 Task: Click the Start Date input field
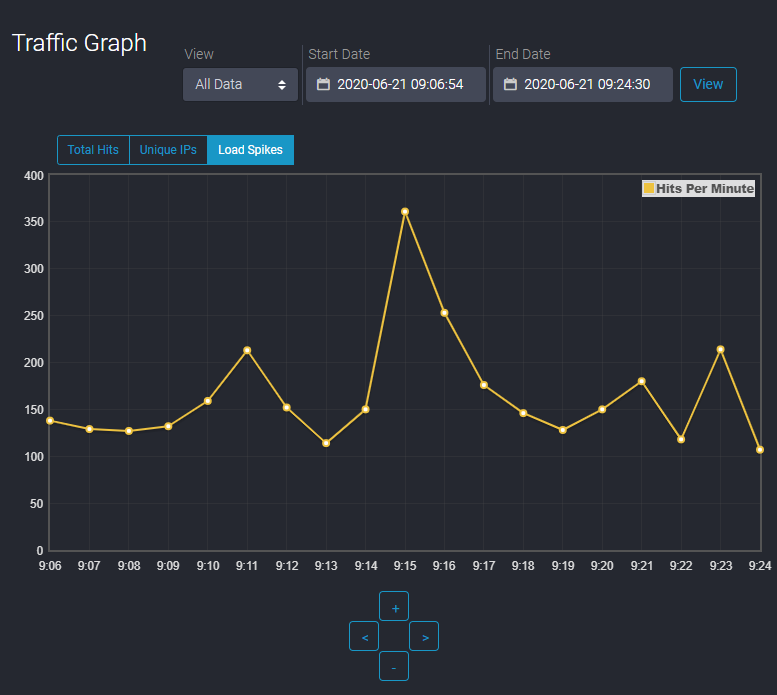click(400, 85)
